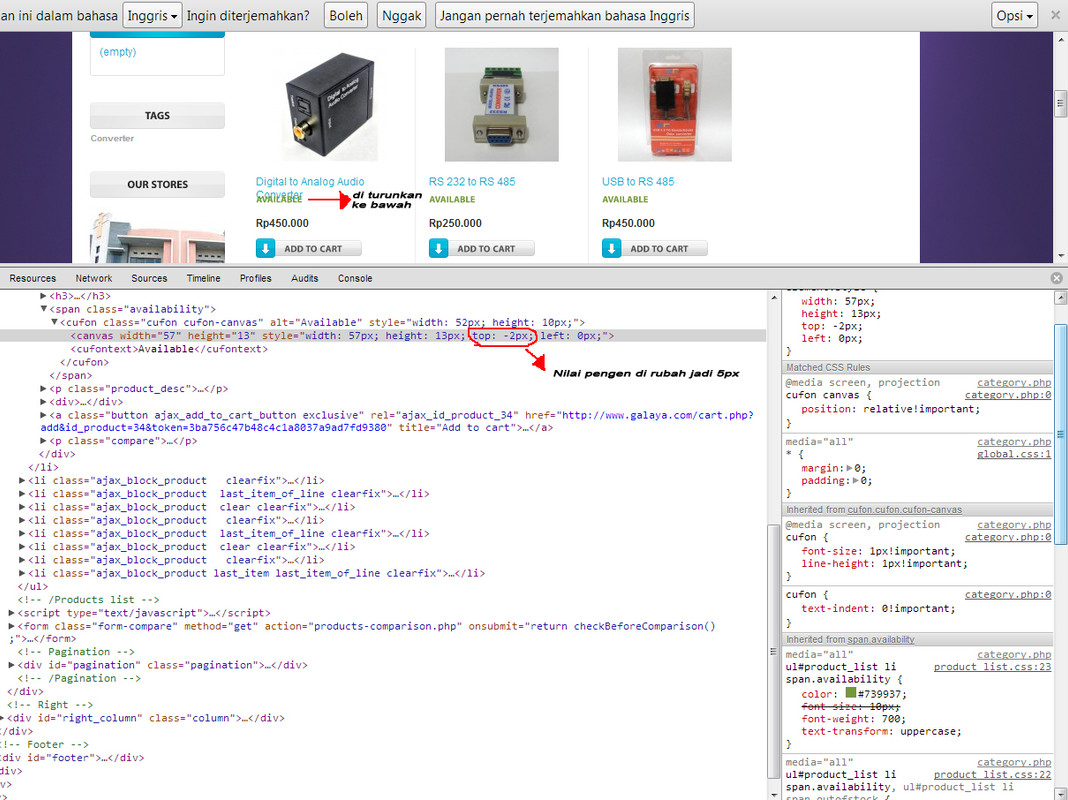This screenshot has height=800, width=1068.
Task: Select the Footer comment row in DOM tree
Action: click(x=45, y=745)
